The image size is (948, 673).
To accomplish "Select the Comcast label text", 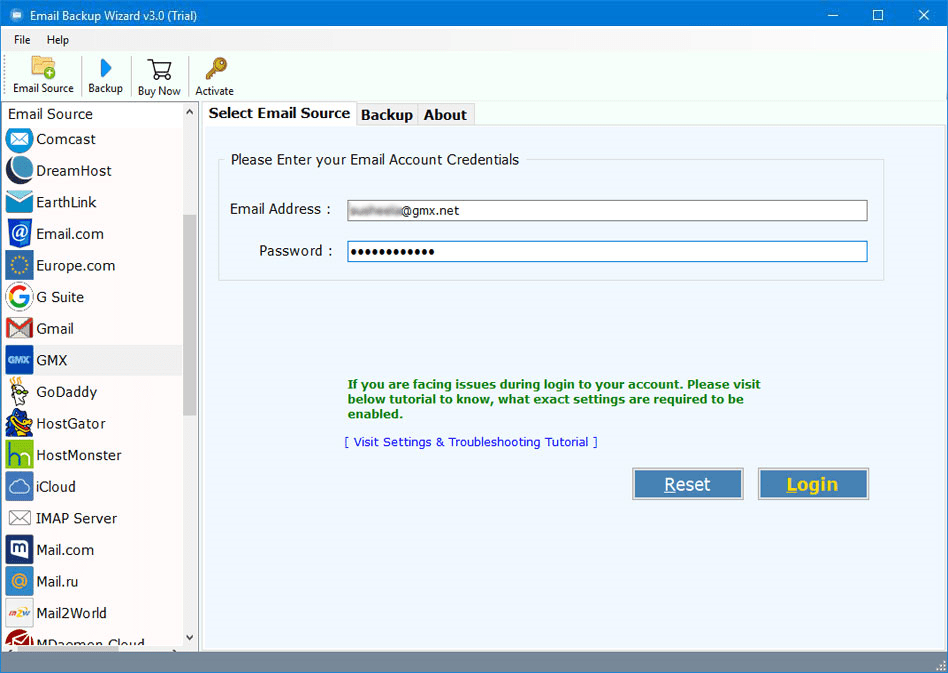I will click(66, 140).
